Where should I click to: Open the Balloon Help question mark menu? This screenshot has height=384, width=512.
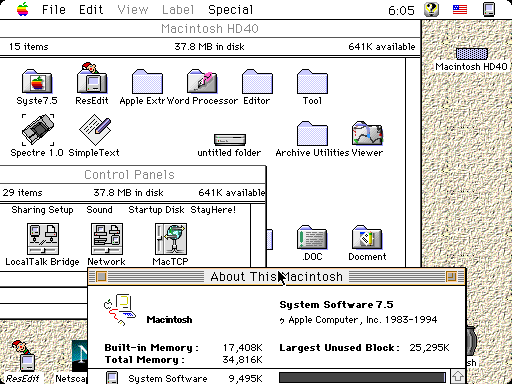(431, 9)
